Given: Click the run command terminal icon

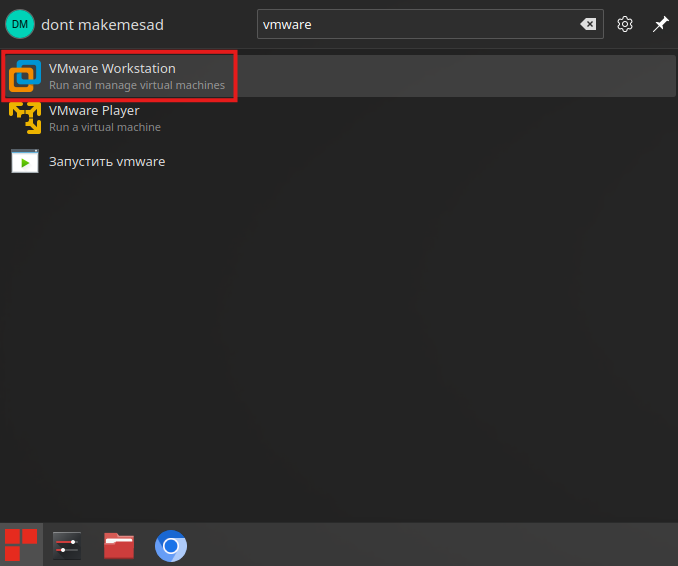Looking at the screenshot, I should 25,161.
